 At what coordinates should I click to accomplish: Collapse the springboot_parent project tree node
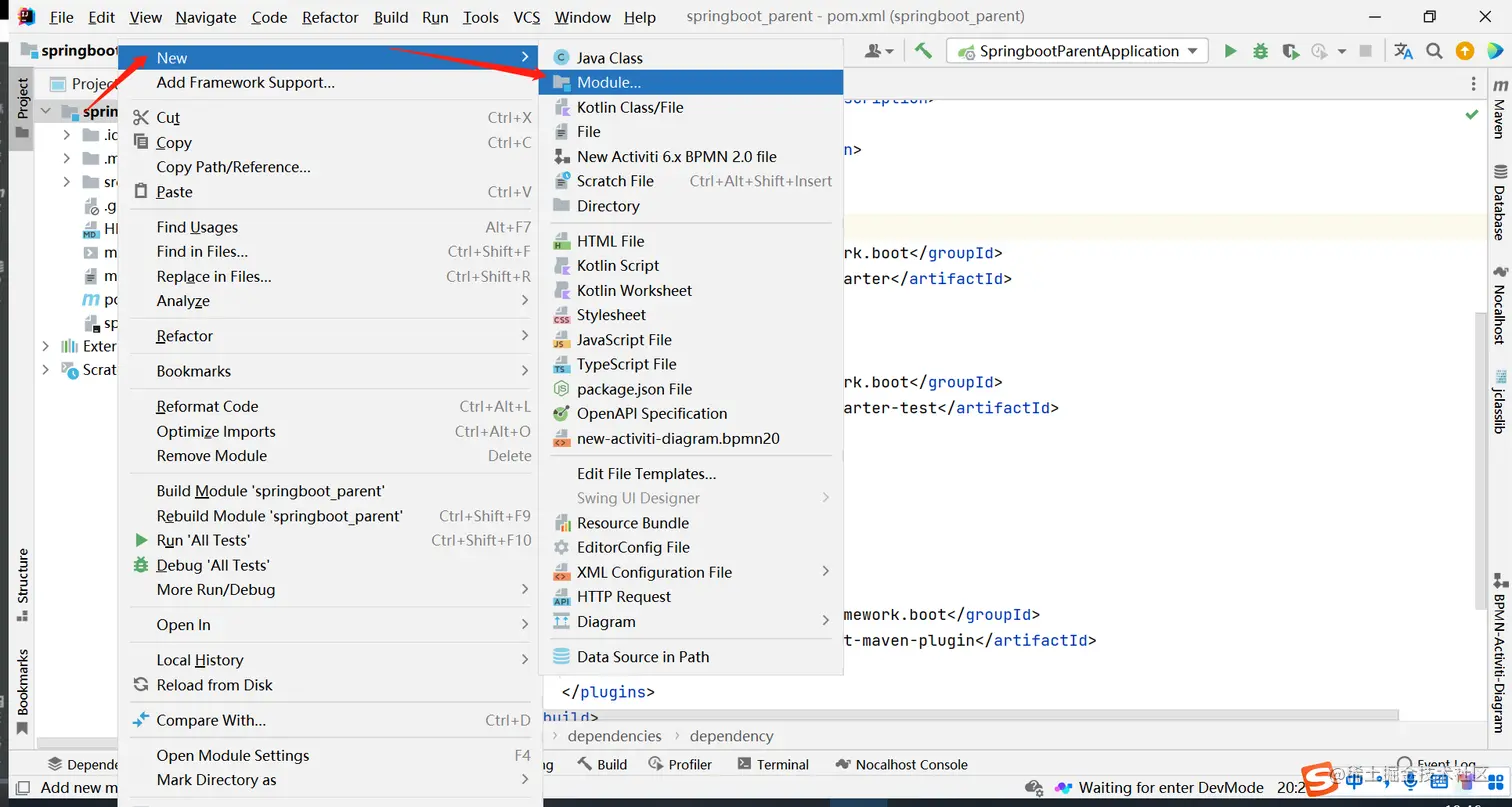pyautogui.click(x=46, y=111)
